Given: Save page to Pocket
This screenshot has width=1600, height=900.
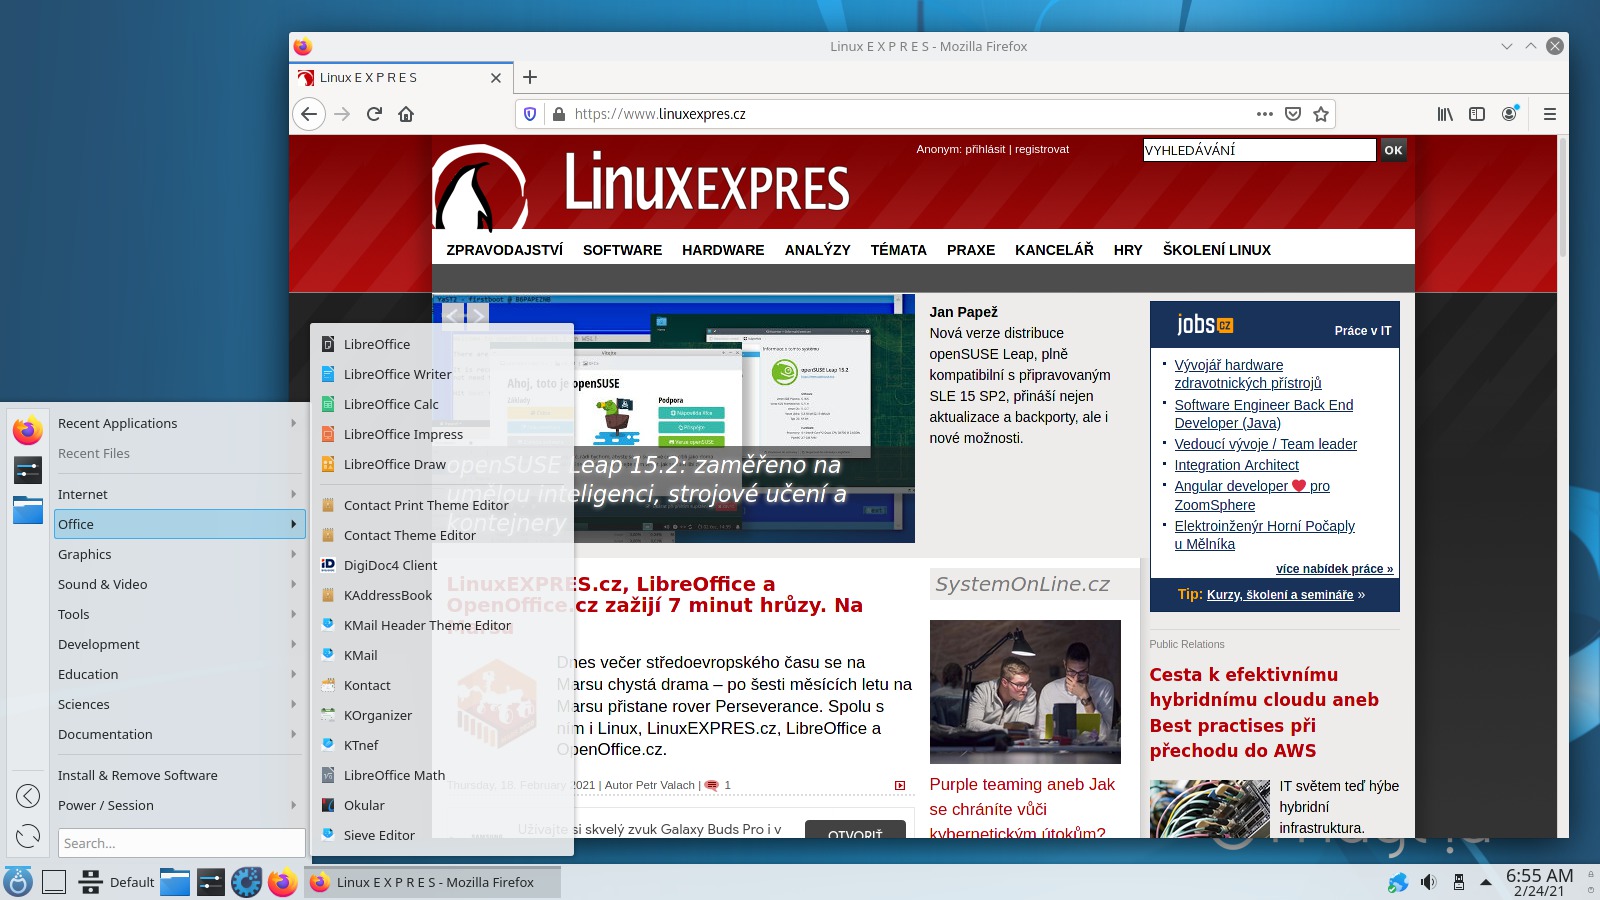Looking at the screenshot, I should click(1293, 114).
